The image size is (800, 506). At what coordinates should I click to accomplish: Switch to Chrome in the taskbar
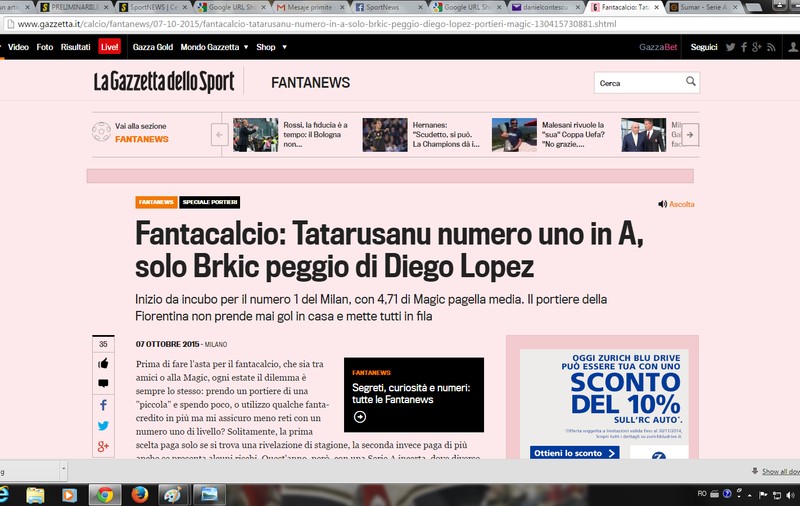click(105, 495)
